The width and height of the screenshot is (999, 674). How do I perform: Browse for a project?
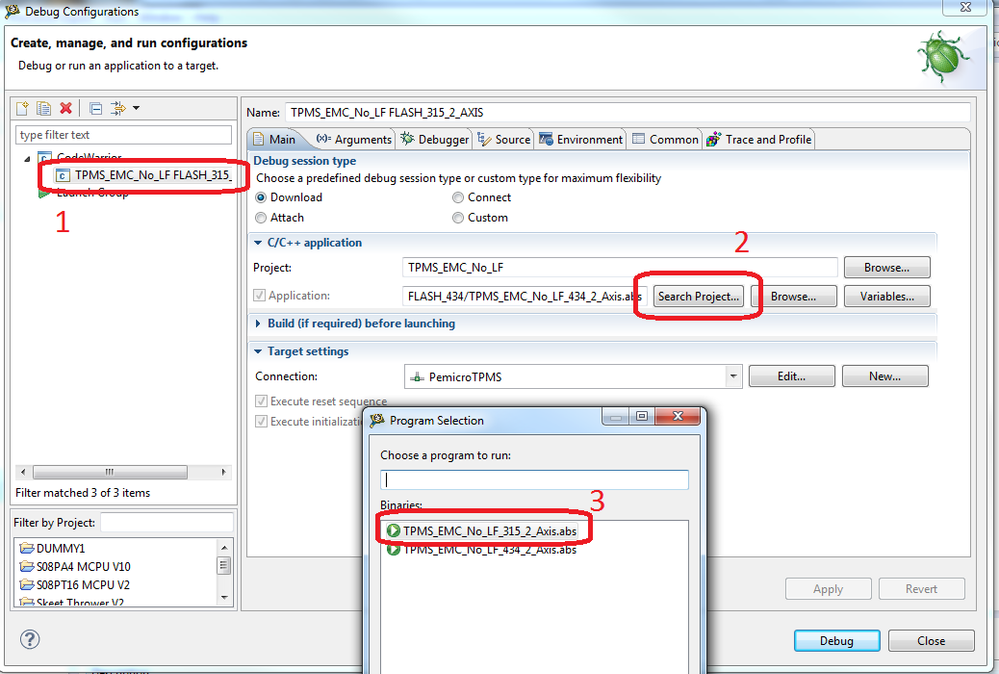(887, 268)
